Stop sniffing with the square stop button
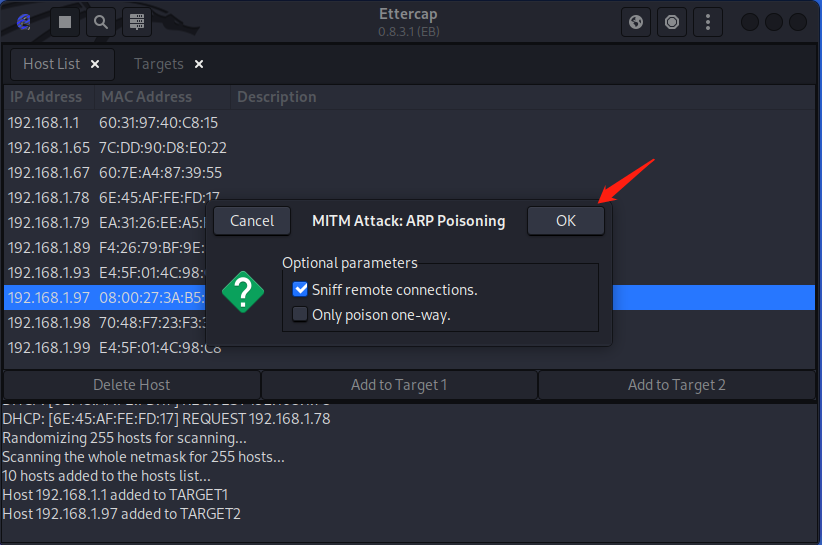The image size is (822, 545). tap(65, 22)
